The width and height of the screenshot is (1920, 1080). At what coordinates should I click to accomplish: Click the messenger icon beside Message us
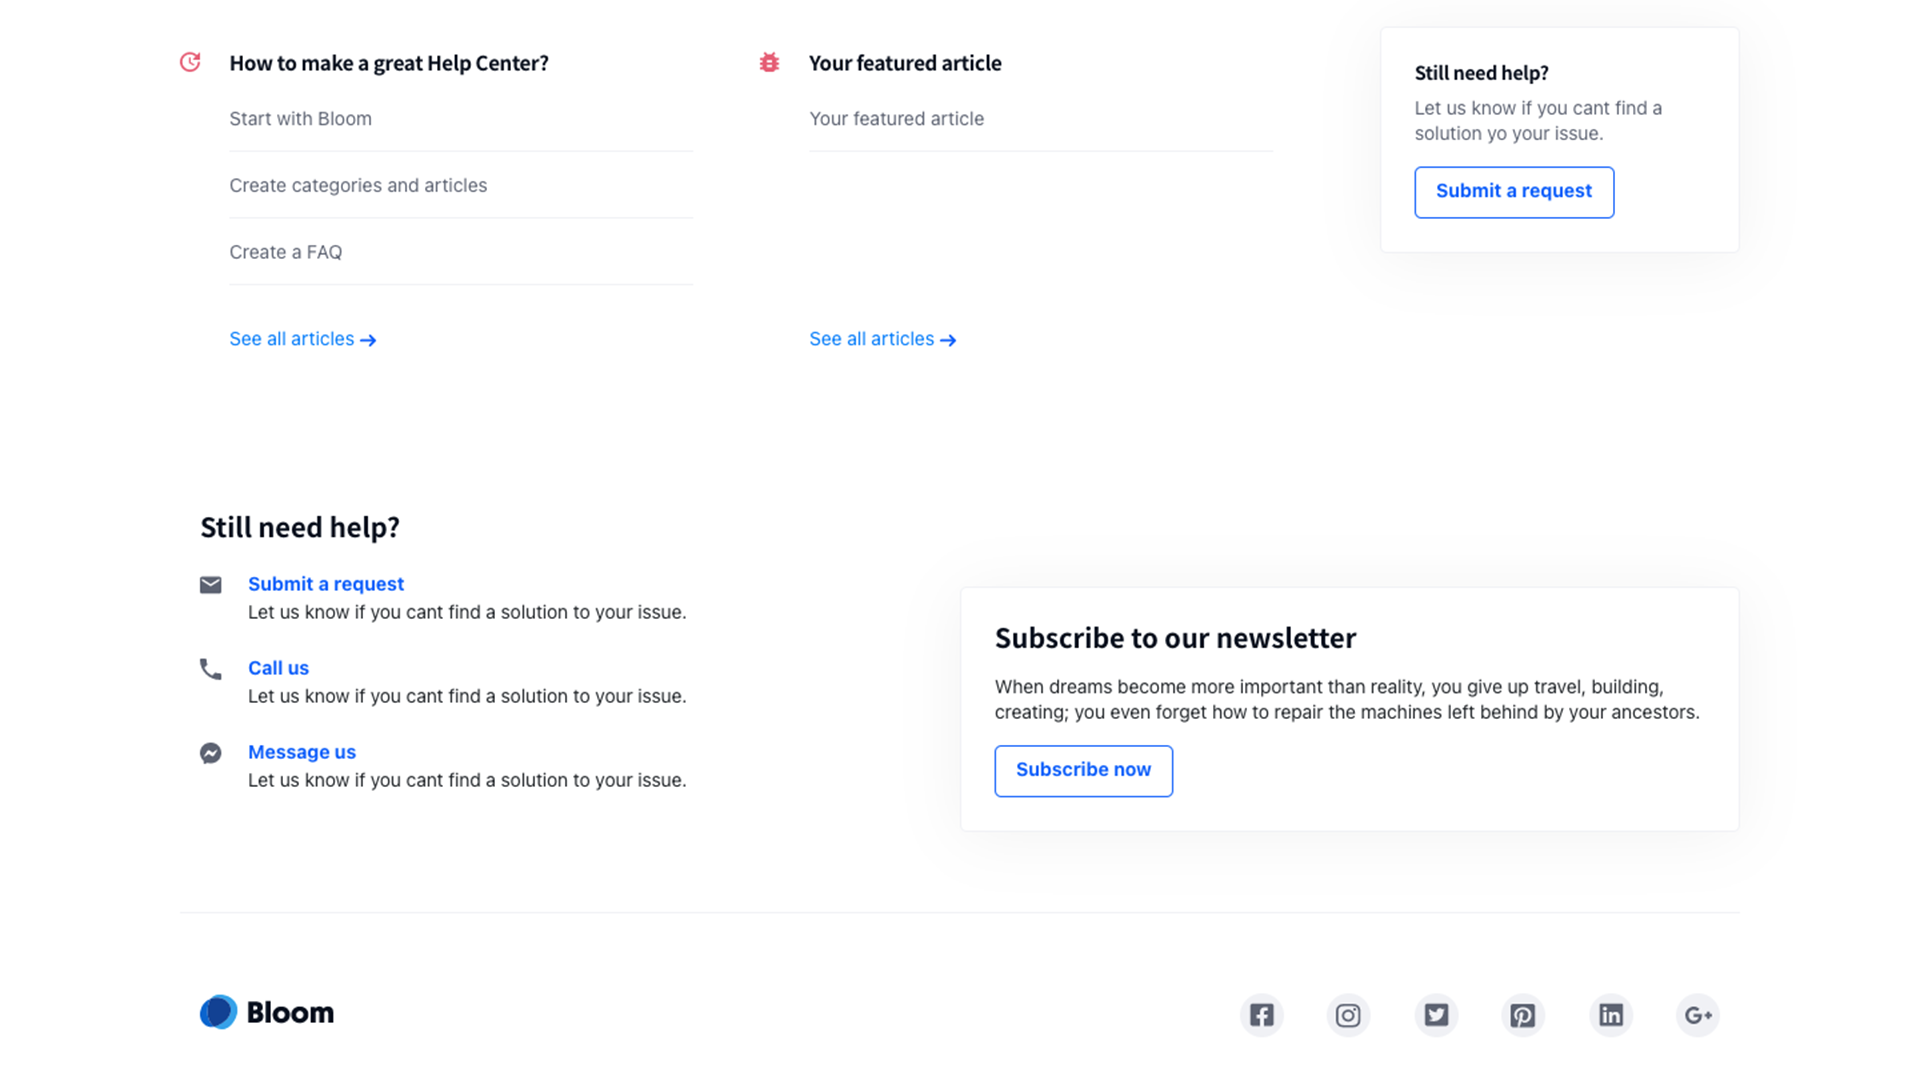(210, 753)
